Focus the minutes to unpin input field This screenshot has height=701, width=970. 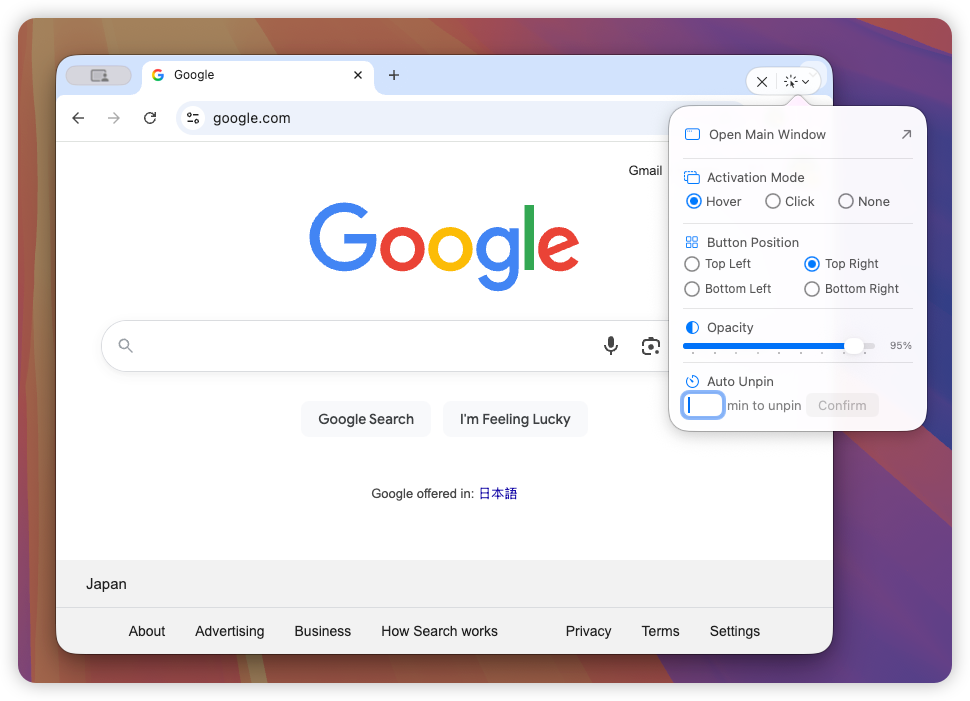703,405
